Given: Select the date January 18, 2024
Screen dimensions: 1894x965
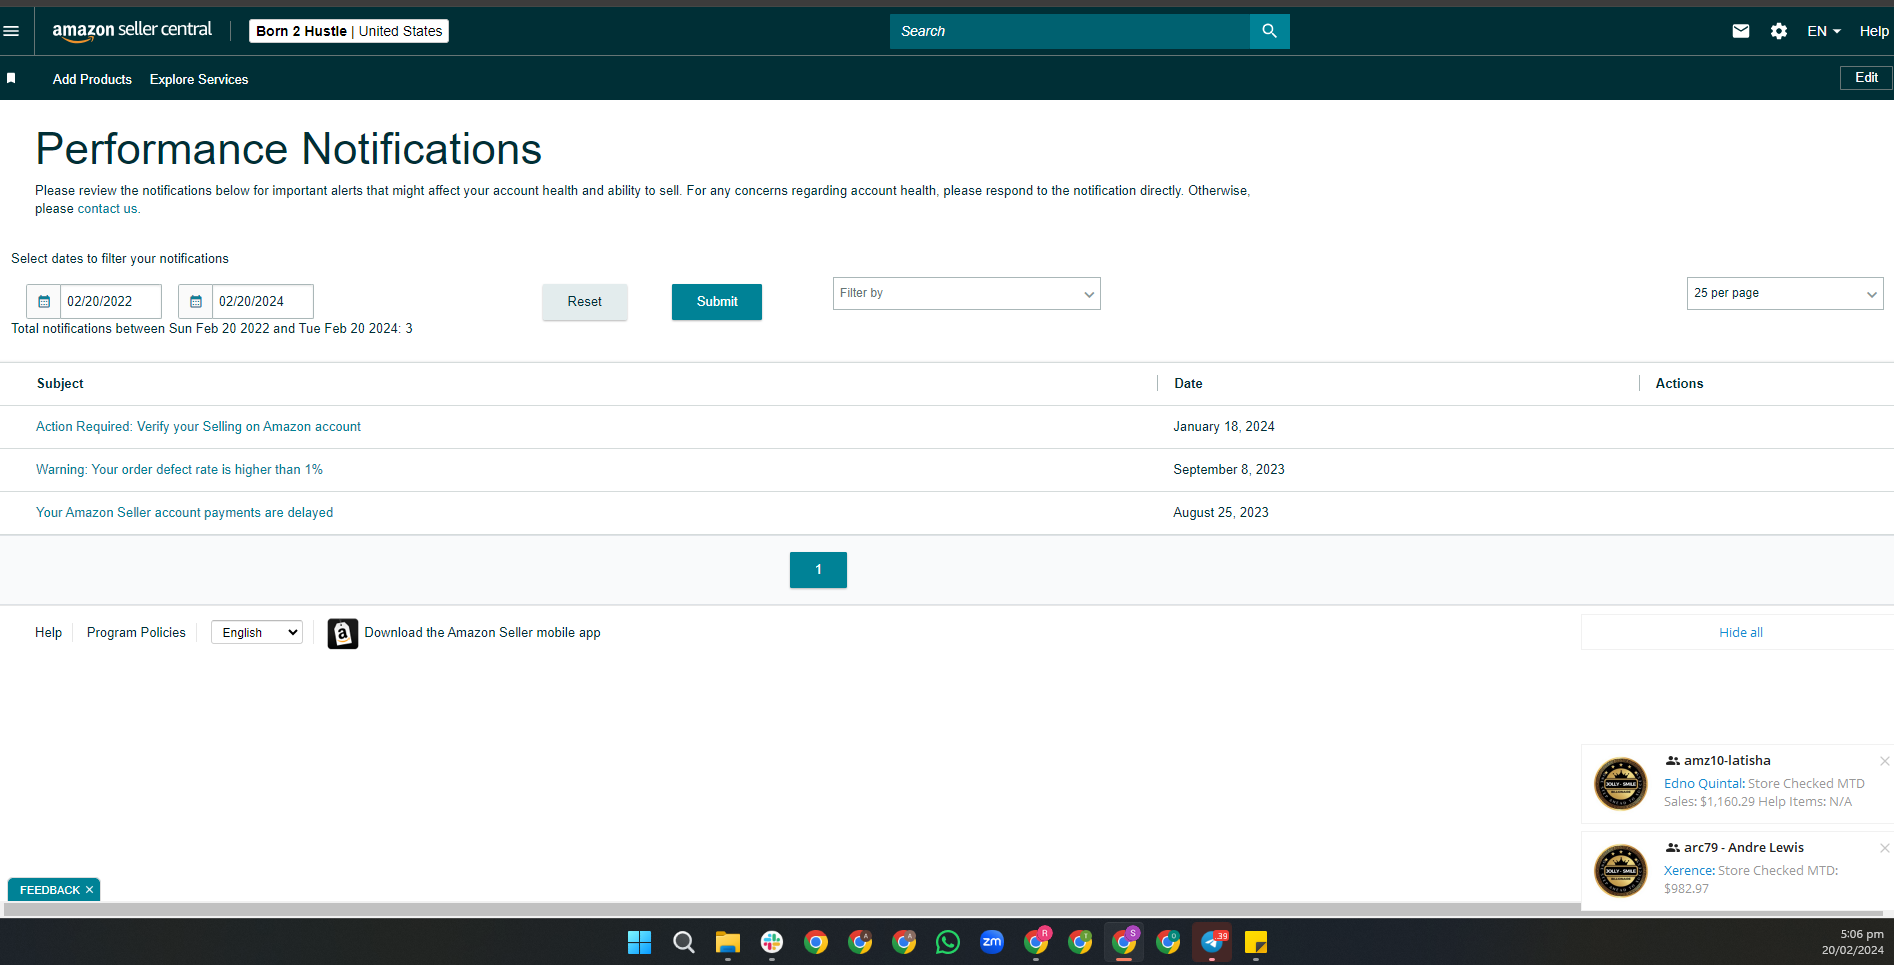Looking at the screenshot, I should pyautogui.click(x=1224, y=427).
